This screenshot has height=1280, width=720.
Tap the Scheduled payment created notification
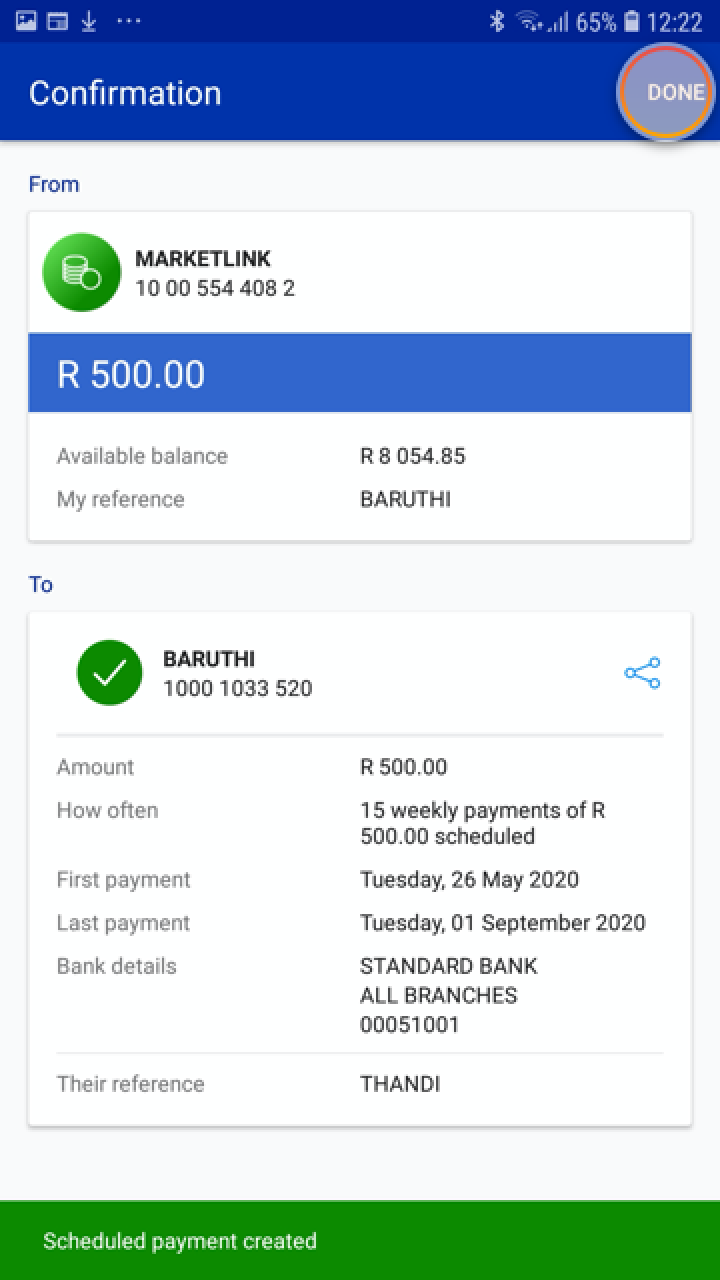tap(360, 1240)
